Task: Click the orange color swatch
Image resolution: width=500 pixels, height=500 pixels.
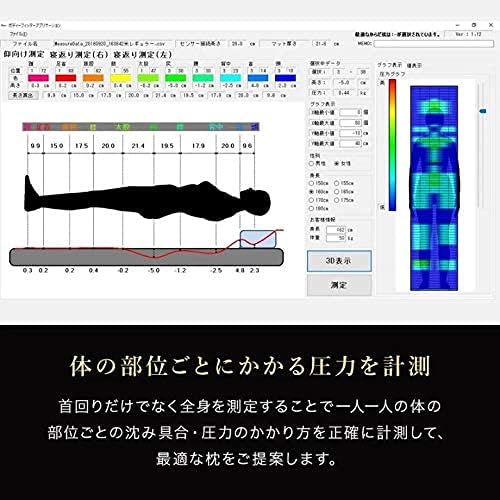Action: (x=93, y=78)
